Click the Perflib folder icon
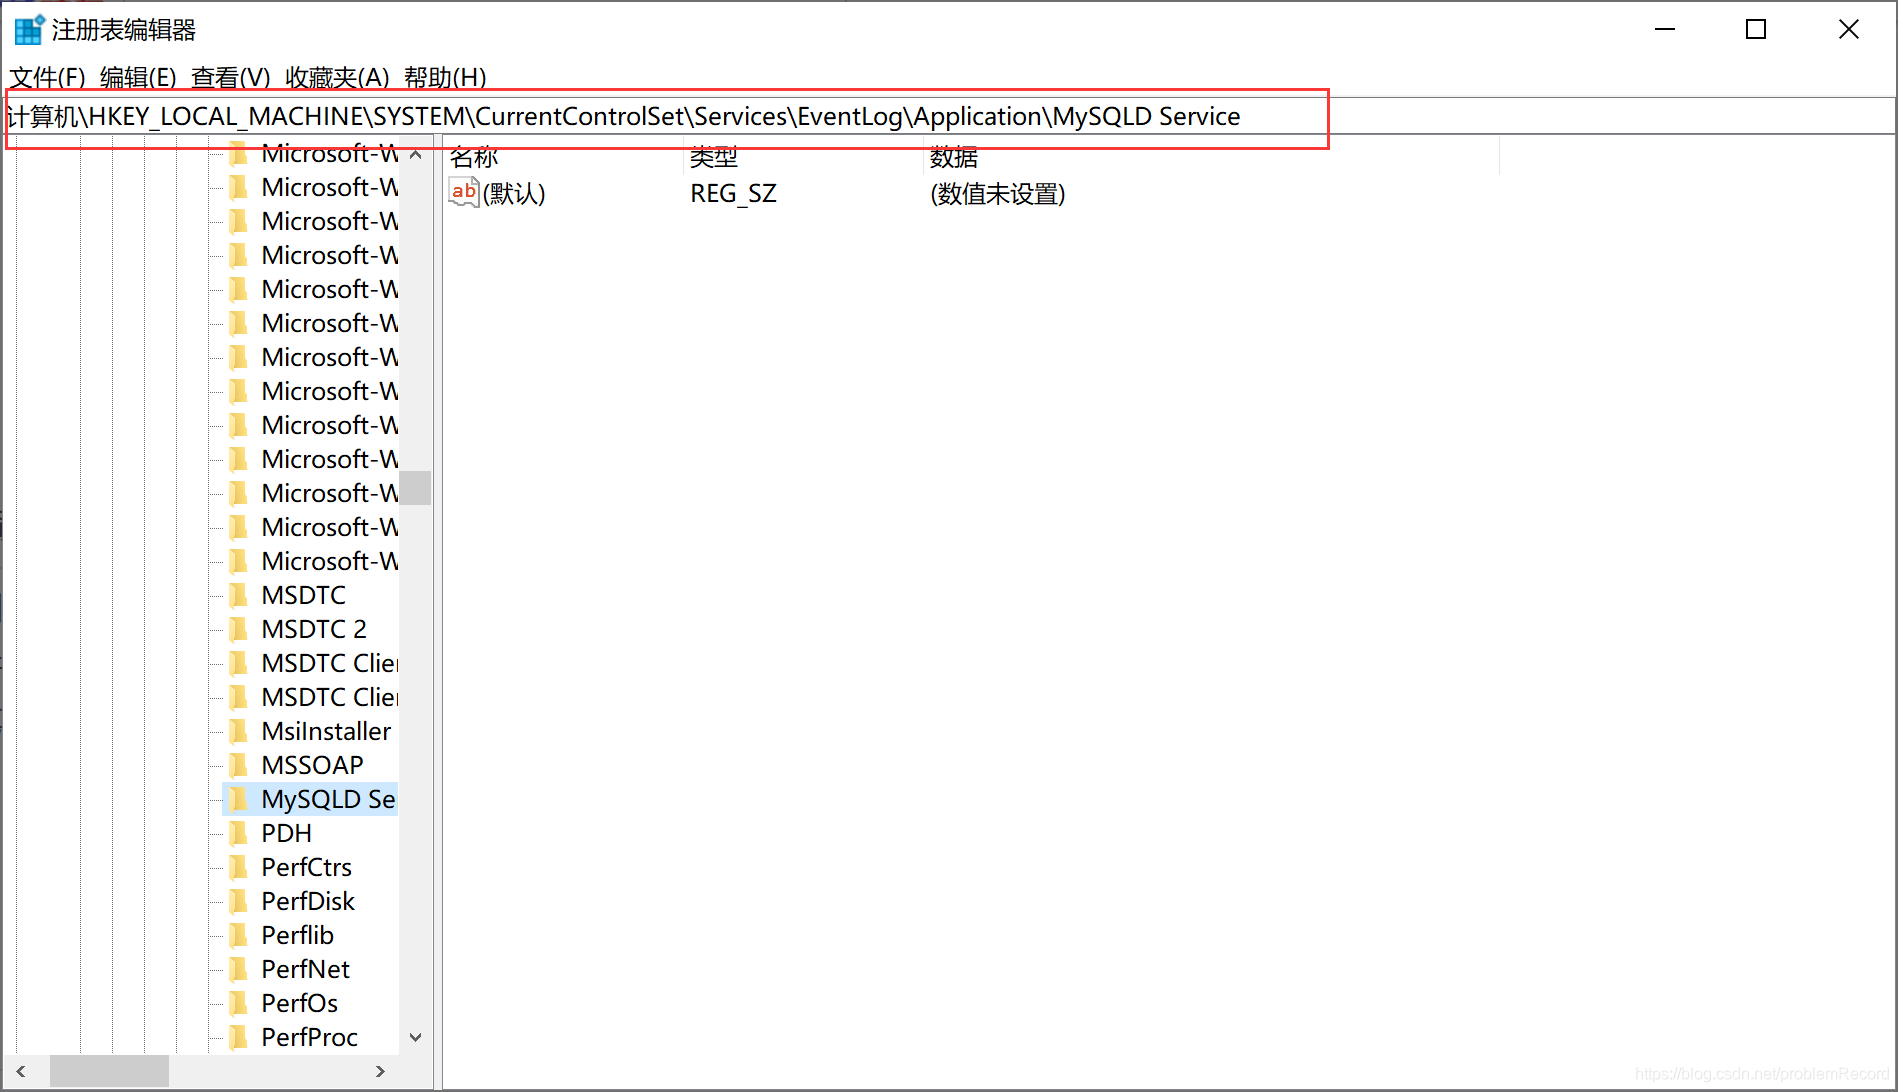This screenshot has width=1898, height=1092. pyautogui.click(x=238, y=936)
